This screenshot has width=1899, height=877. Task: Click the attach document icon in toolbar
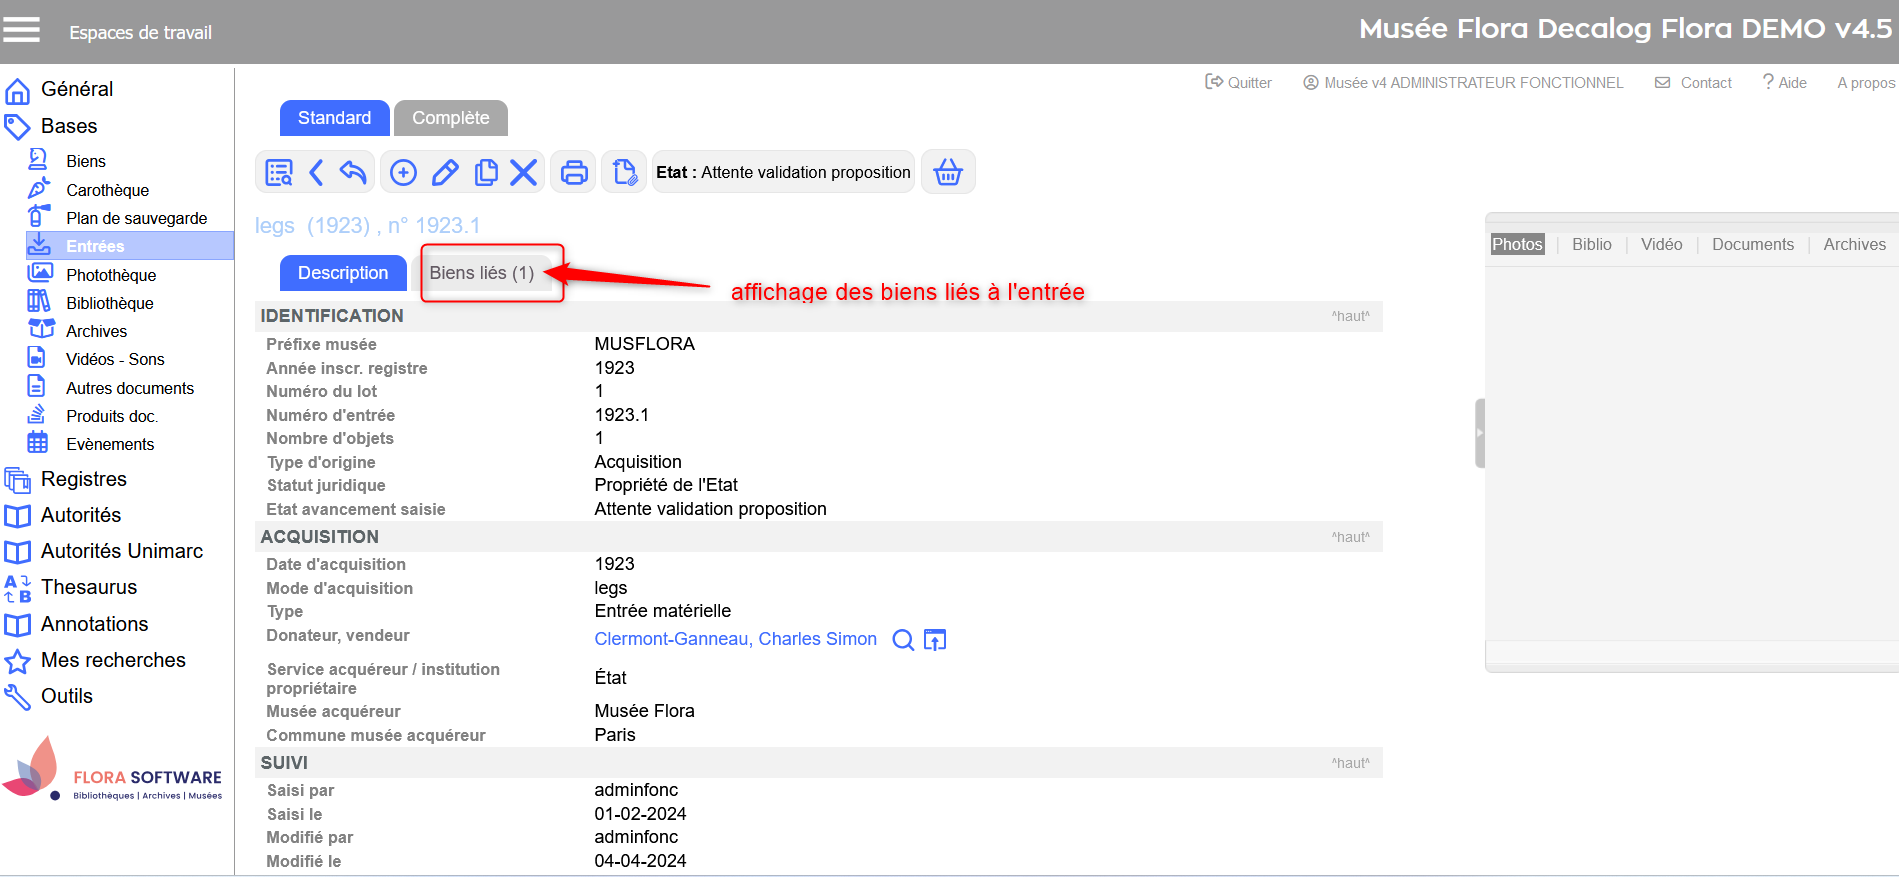click(624, 173)
